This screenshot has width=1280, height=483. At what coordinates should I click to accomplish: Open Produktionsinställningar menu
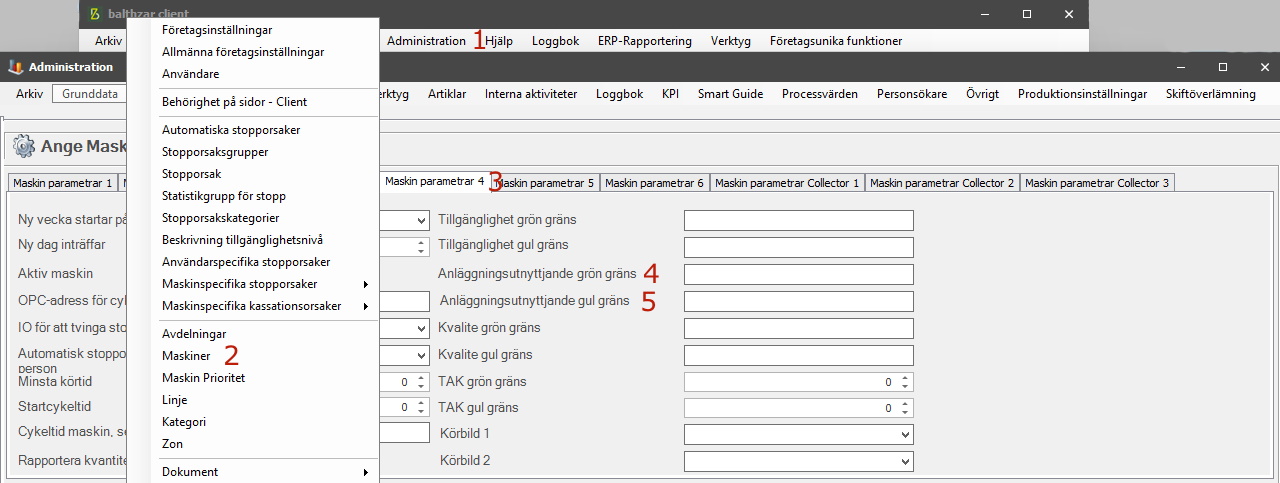[x=1082, y=94]
